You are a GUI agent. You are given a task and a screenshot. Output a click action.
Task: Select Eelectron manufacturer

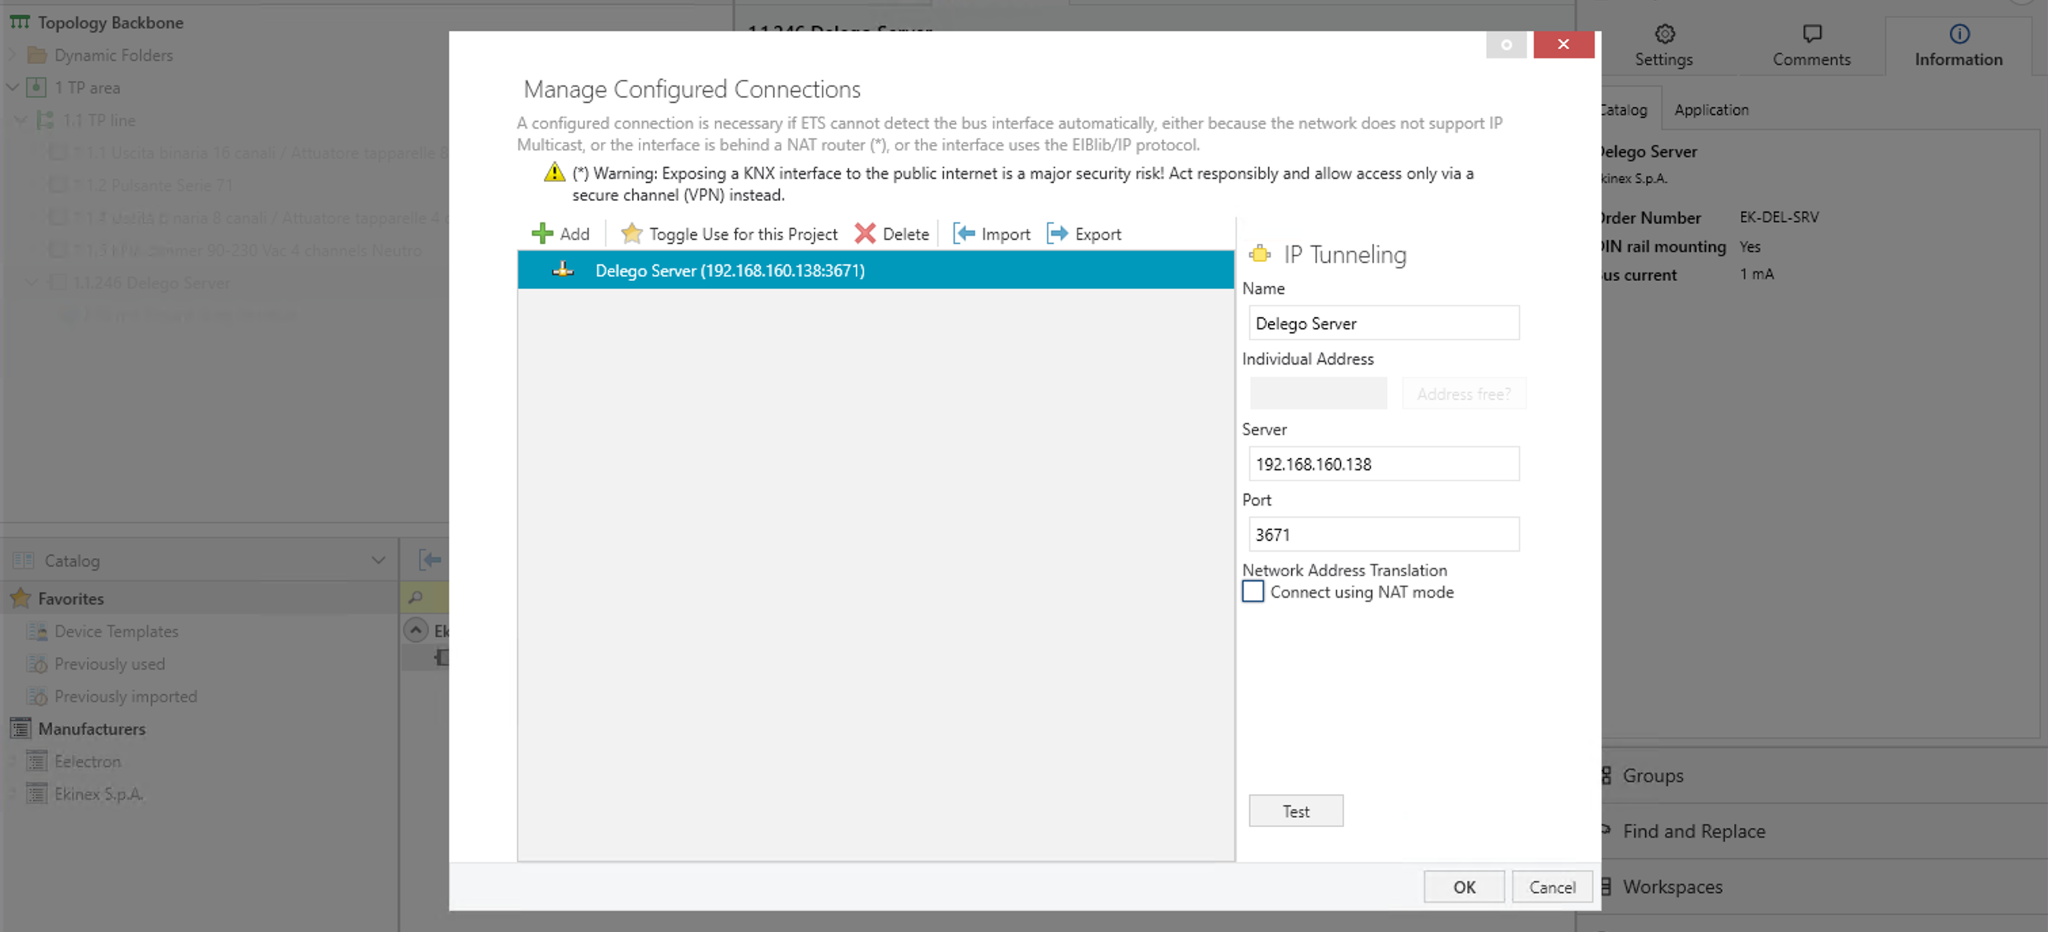87,762
